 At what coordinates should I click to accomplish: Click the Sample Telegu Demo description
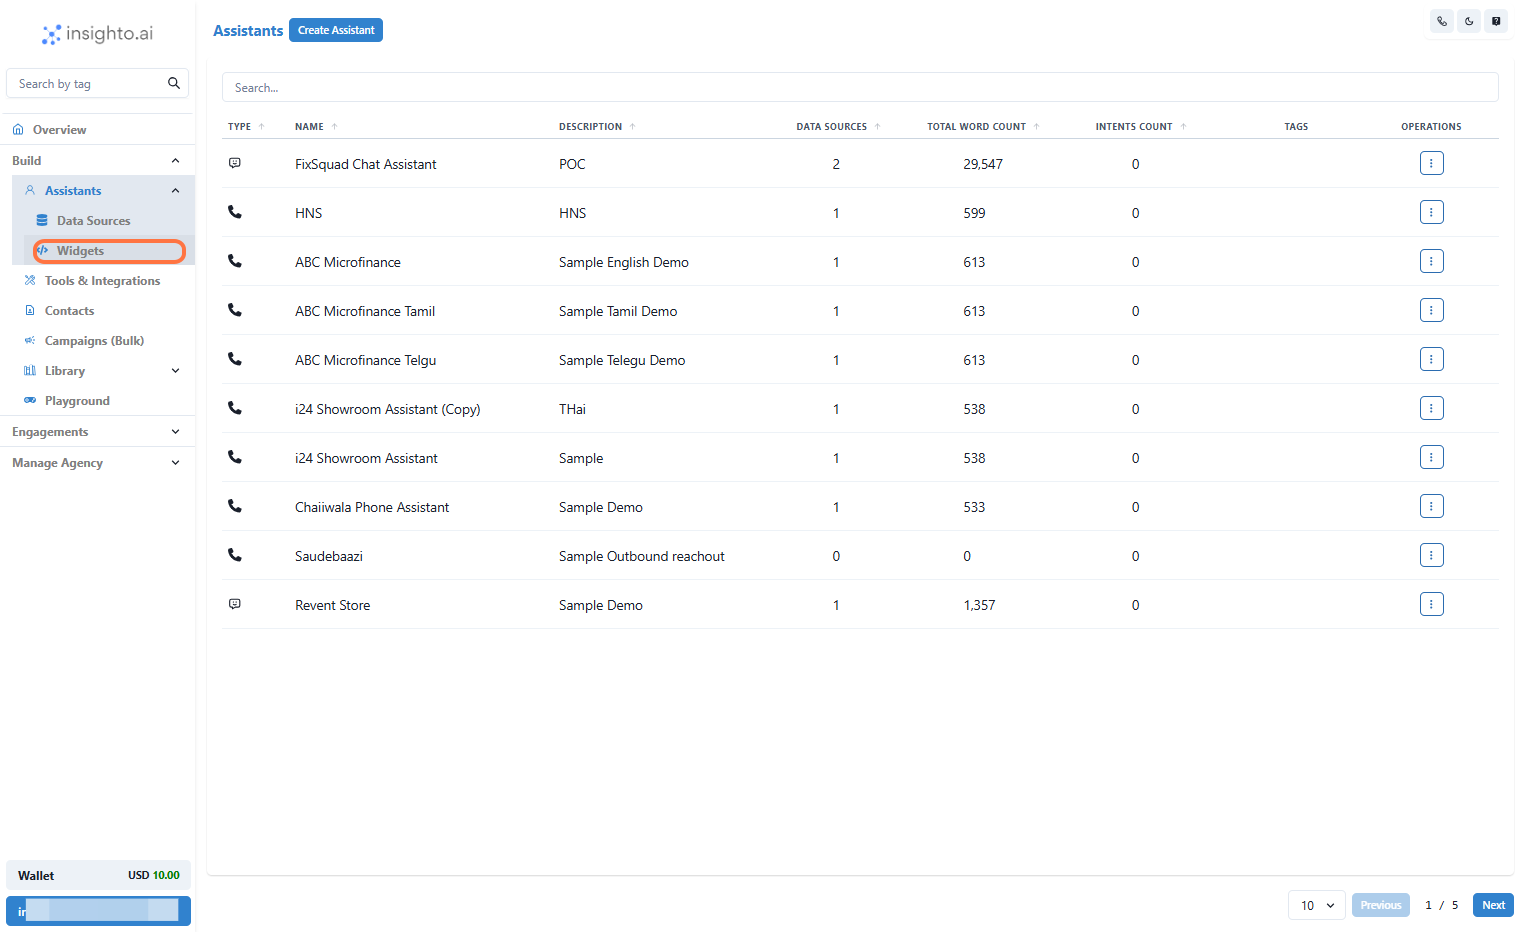(622, 360)
